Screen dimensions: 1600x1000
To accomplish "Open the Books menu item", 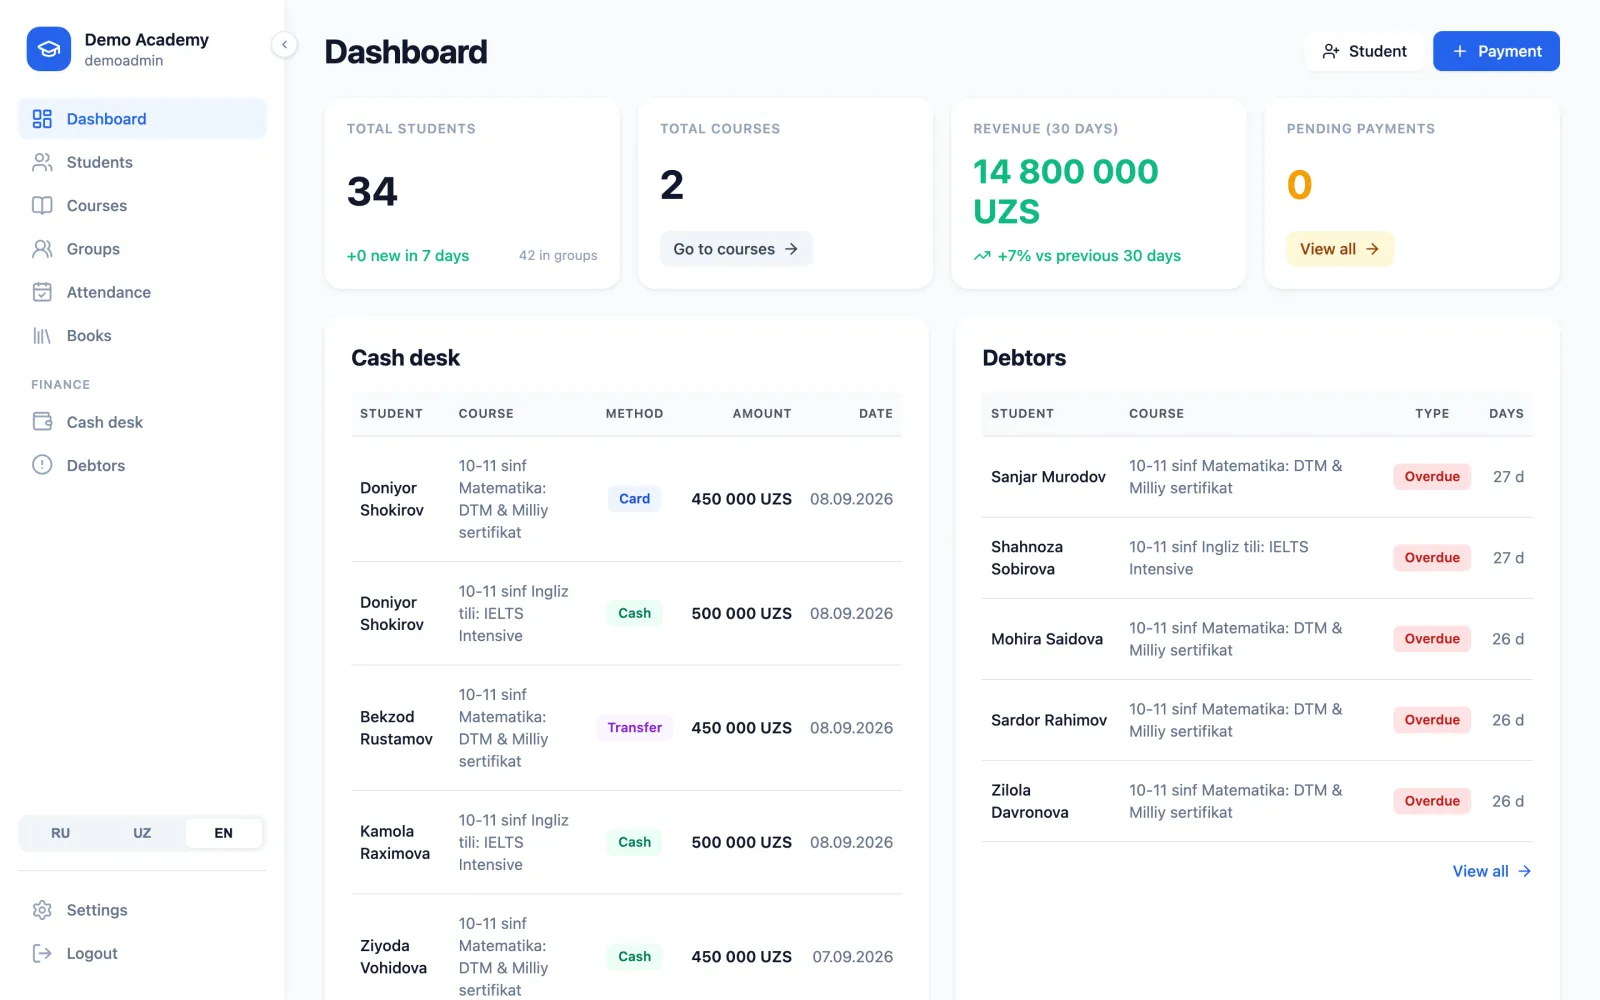I will (x=142, y=335).
